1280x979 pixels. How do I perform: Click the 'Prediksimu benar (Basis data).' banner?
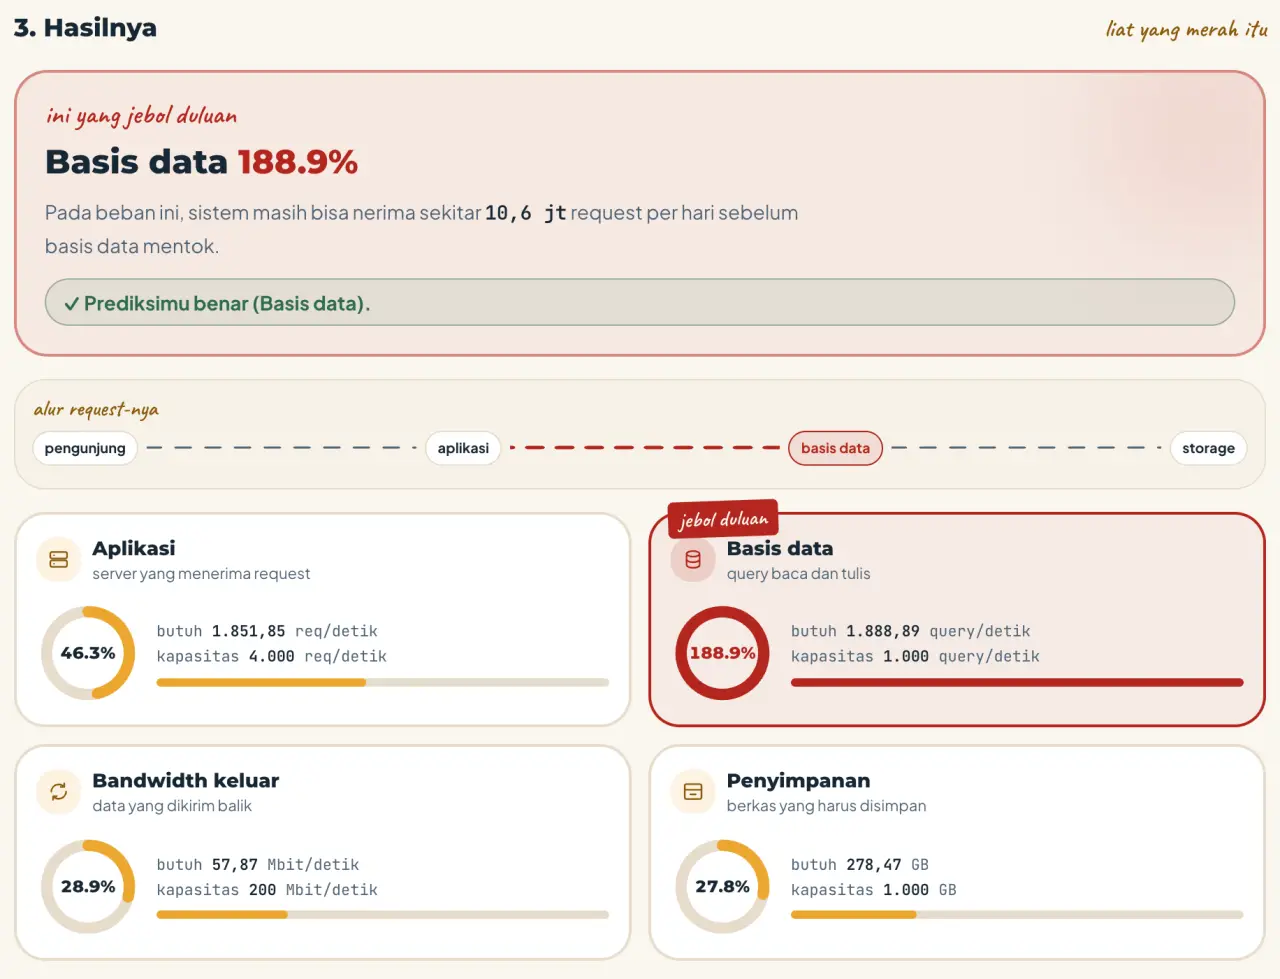(640, 302)
